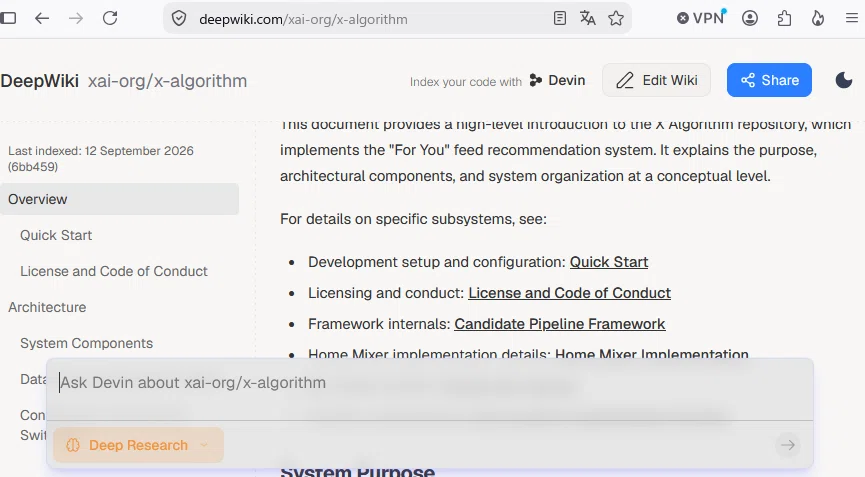Viewport: 865px width, 477px height.
Task: Open the Firefox account profile icon
Action: pos(750,18)
